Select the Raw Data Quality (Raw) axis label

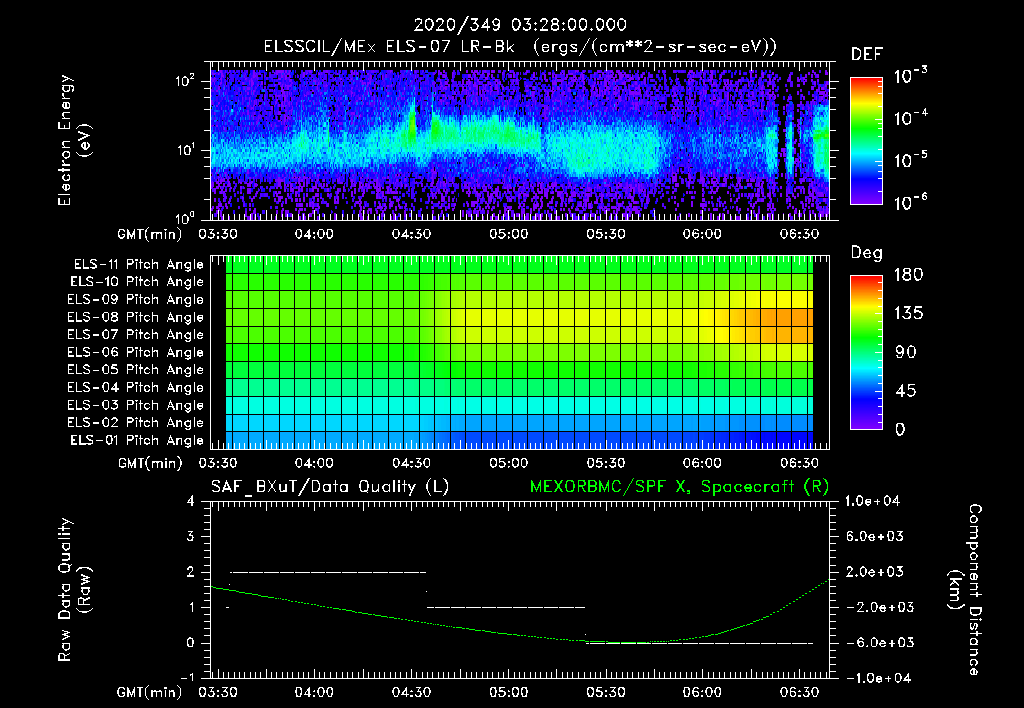click(x=74, y=590)
